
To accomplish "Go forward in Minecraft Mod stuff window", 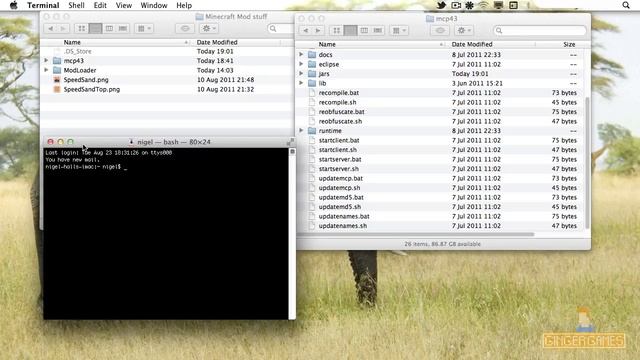I will [x=63, y=28].
